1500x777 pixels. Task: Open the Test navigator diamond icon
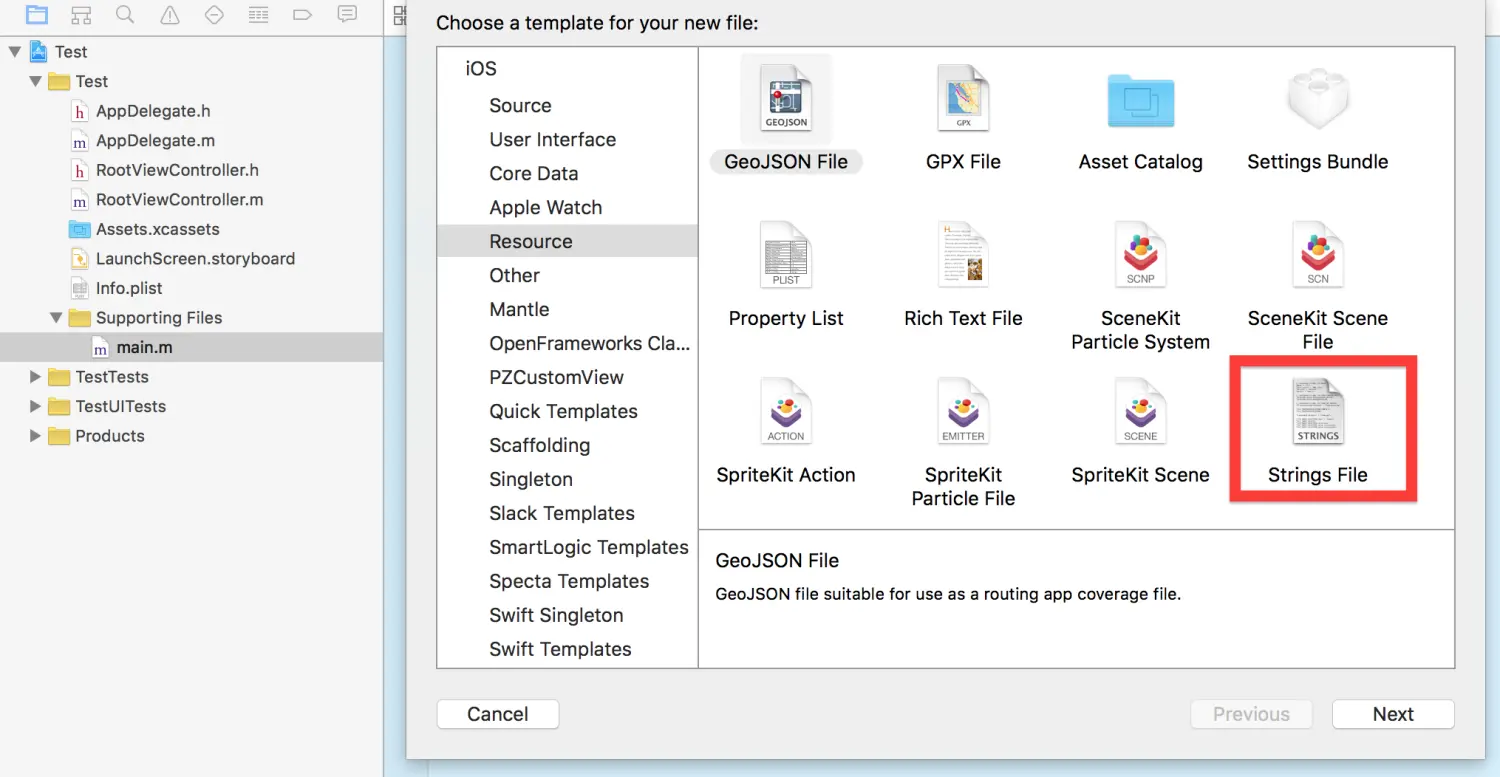click(x=214, y=14)
